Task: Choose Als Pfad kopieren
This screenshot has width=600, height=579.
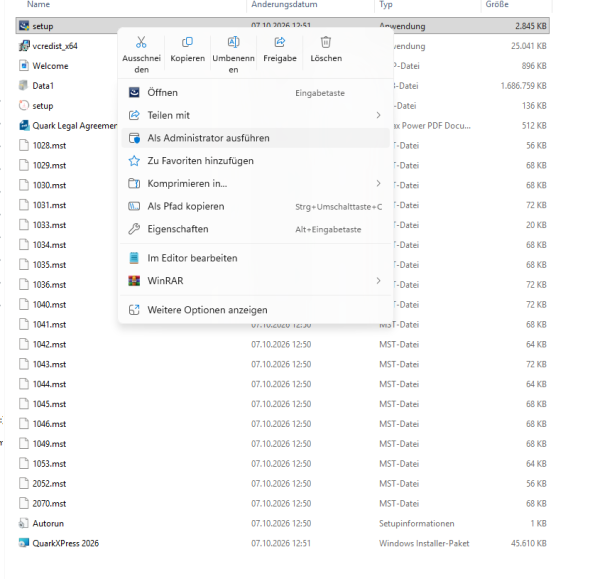Action: pos(255,206)
